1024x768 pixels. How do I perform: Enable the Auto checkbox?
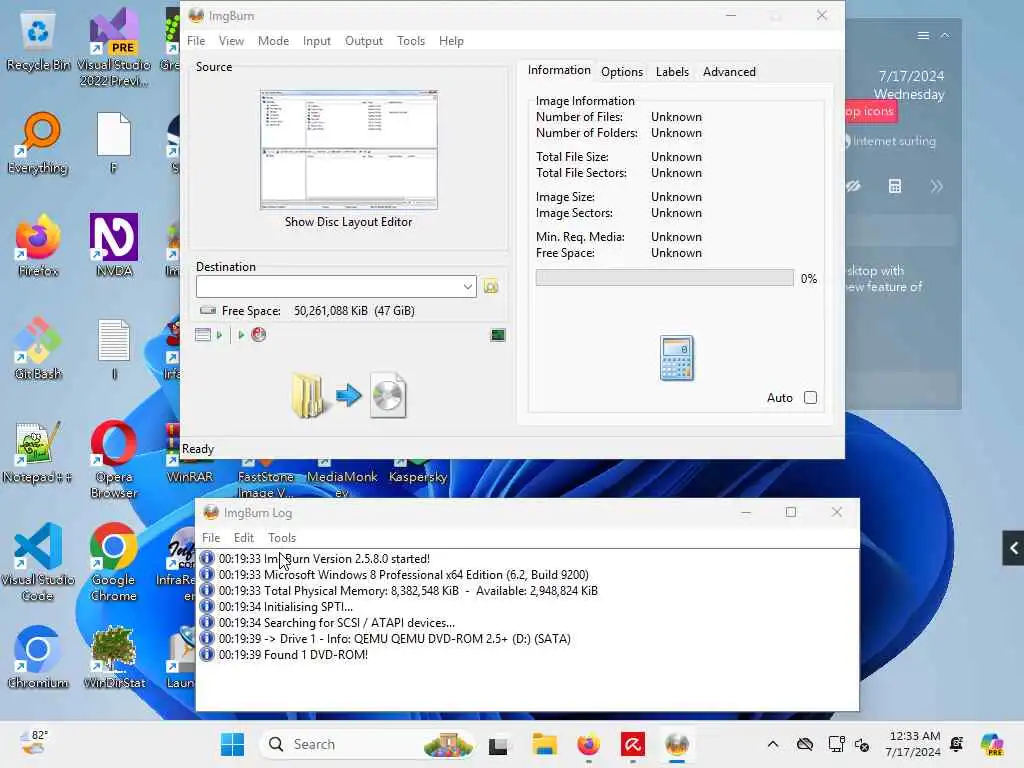[810, 398]
